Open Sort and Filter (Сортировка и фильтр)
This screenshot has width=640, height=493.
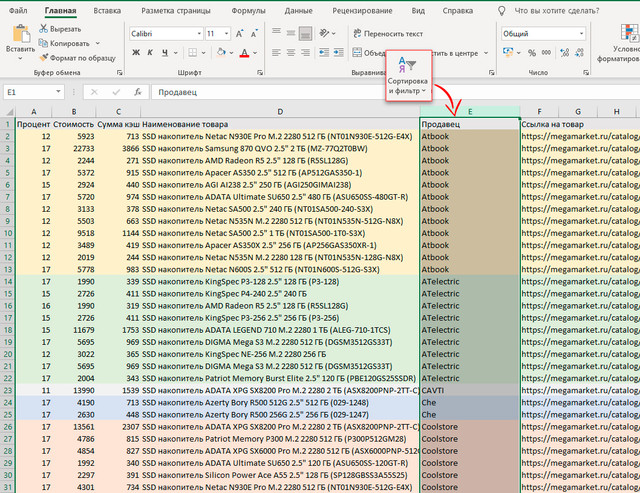coord(408,76)
